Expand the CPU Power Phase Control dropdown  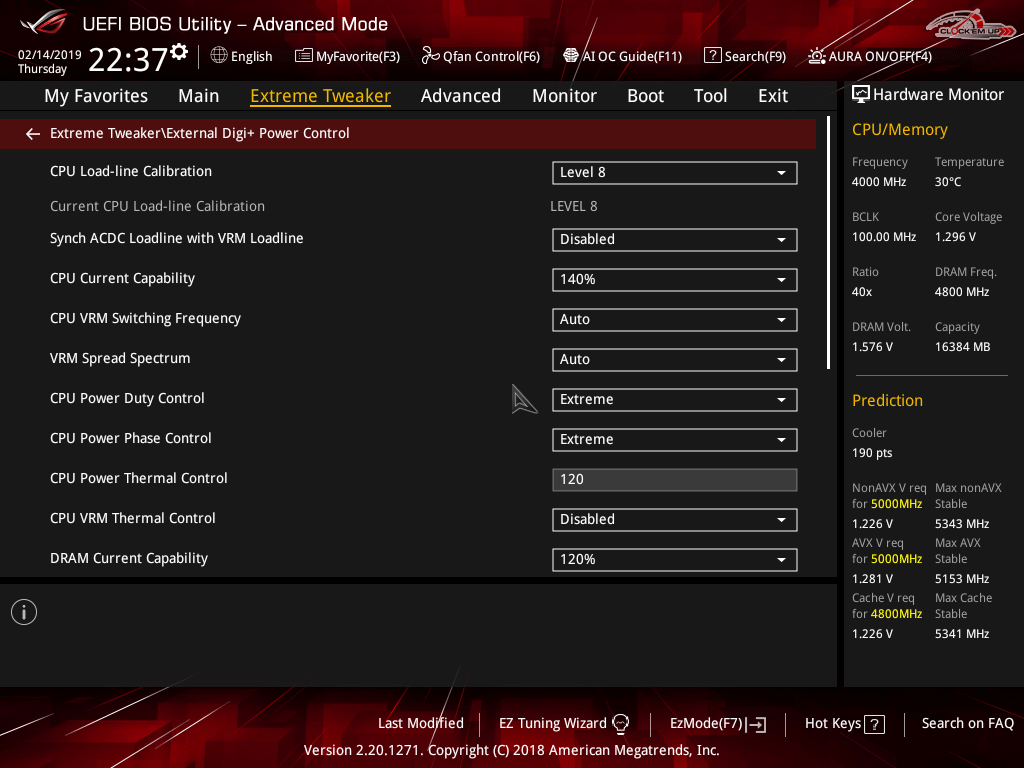(x=674, y=440)
